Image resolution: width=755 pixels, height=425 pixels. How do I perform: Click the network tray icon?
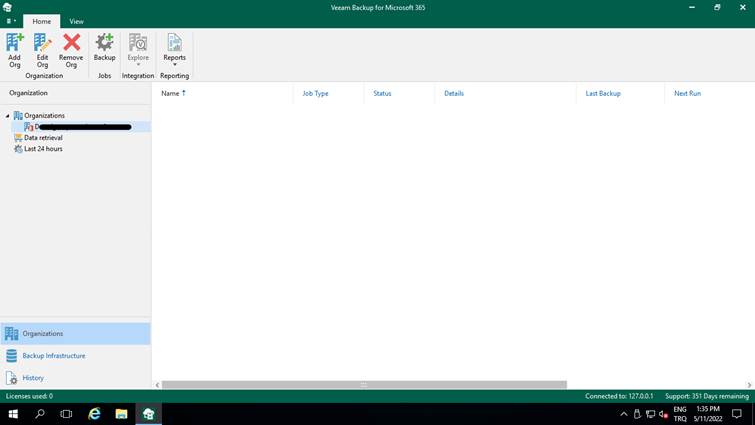click(651, 414)
